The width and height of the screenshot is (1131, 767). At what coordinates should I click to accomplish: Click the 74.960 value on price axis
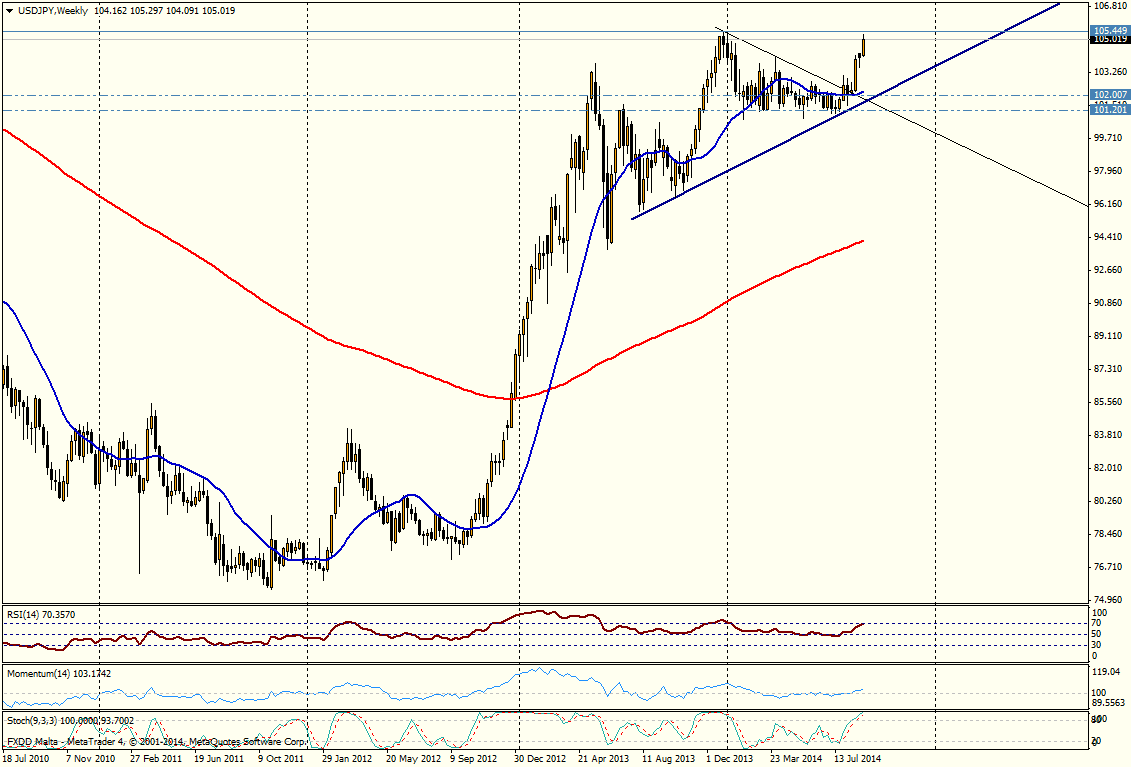click(x=1110, y=600)
